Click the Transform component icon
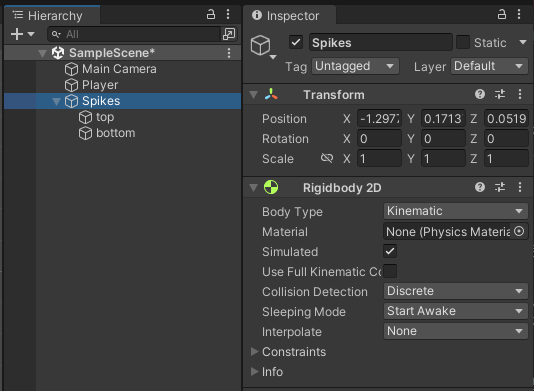The height and width of the screenshot is (391, 534). [271, 94]
